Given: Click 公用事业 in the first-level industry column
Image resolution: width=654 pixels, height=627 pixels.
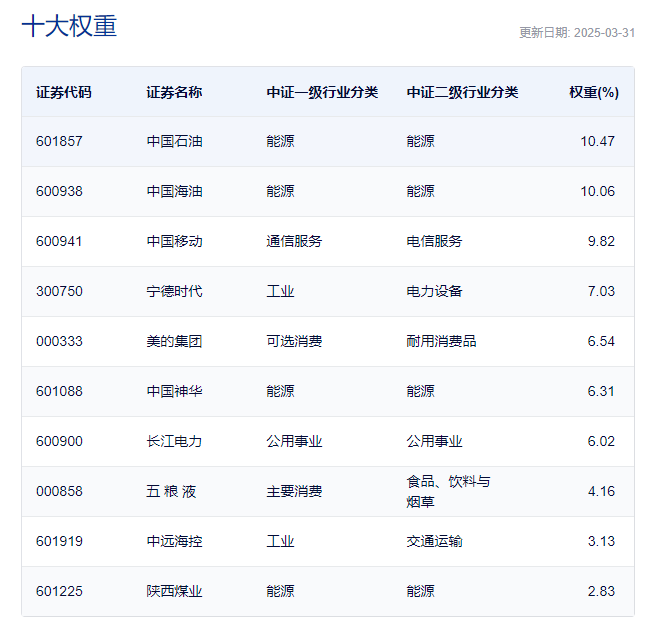Looking at the screenshot, I should tap(294, 441).
